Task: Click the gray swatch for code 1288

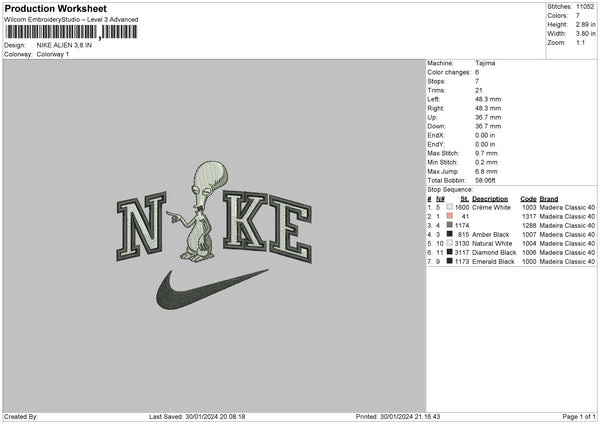Action: pyautogui.click(x=450, y=225)
